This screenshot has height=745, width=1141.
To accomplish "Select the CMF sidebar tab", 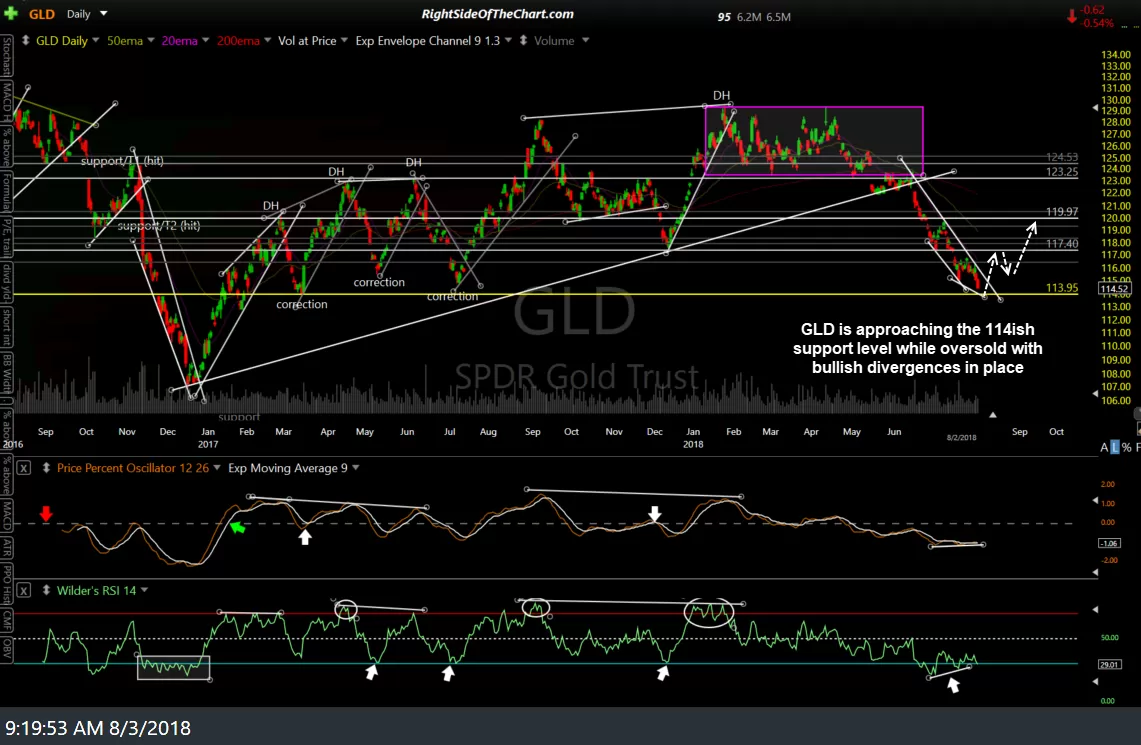I will (x=7, y=621).
